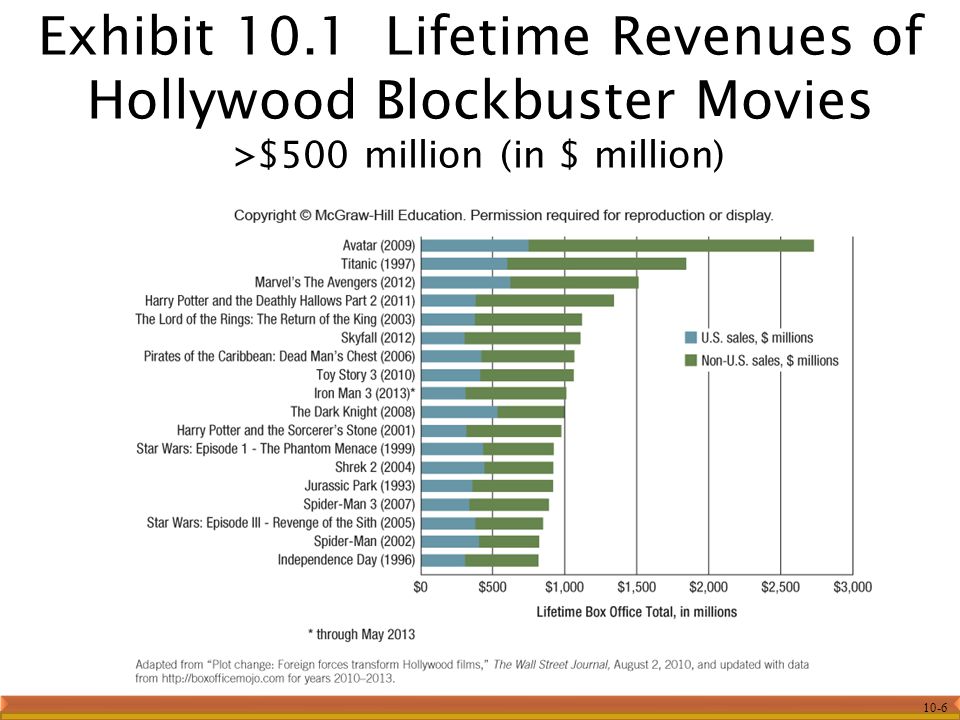Select the blue segment of The Dark Knight bar
960x720 pixels.
(460, 411)
